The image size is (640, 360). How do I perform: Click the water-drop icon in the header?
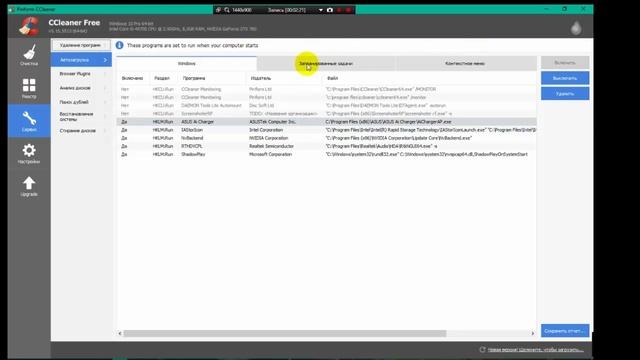point(576,28)
